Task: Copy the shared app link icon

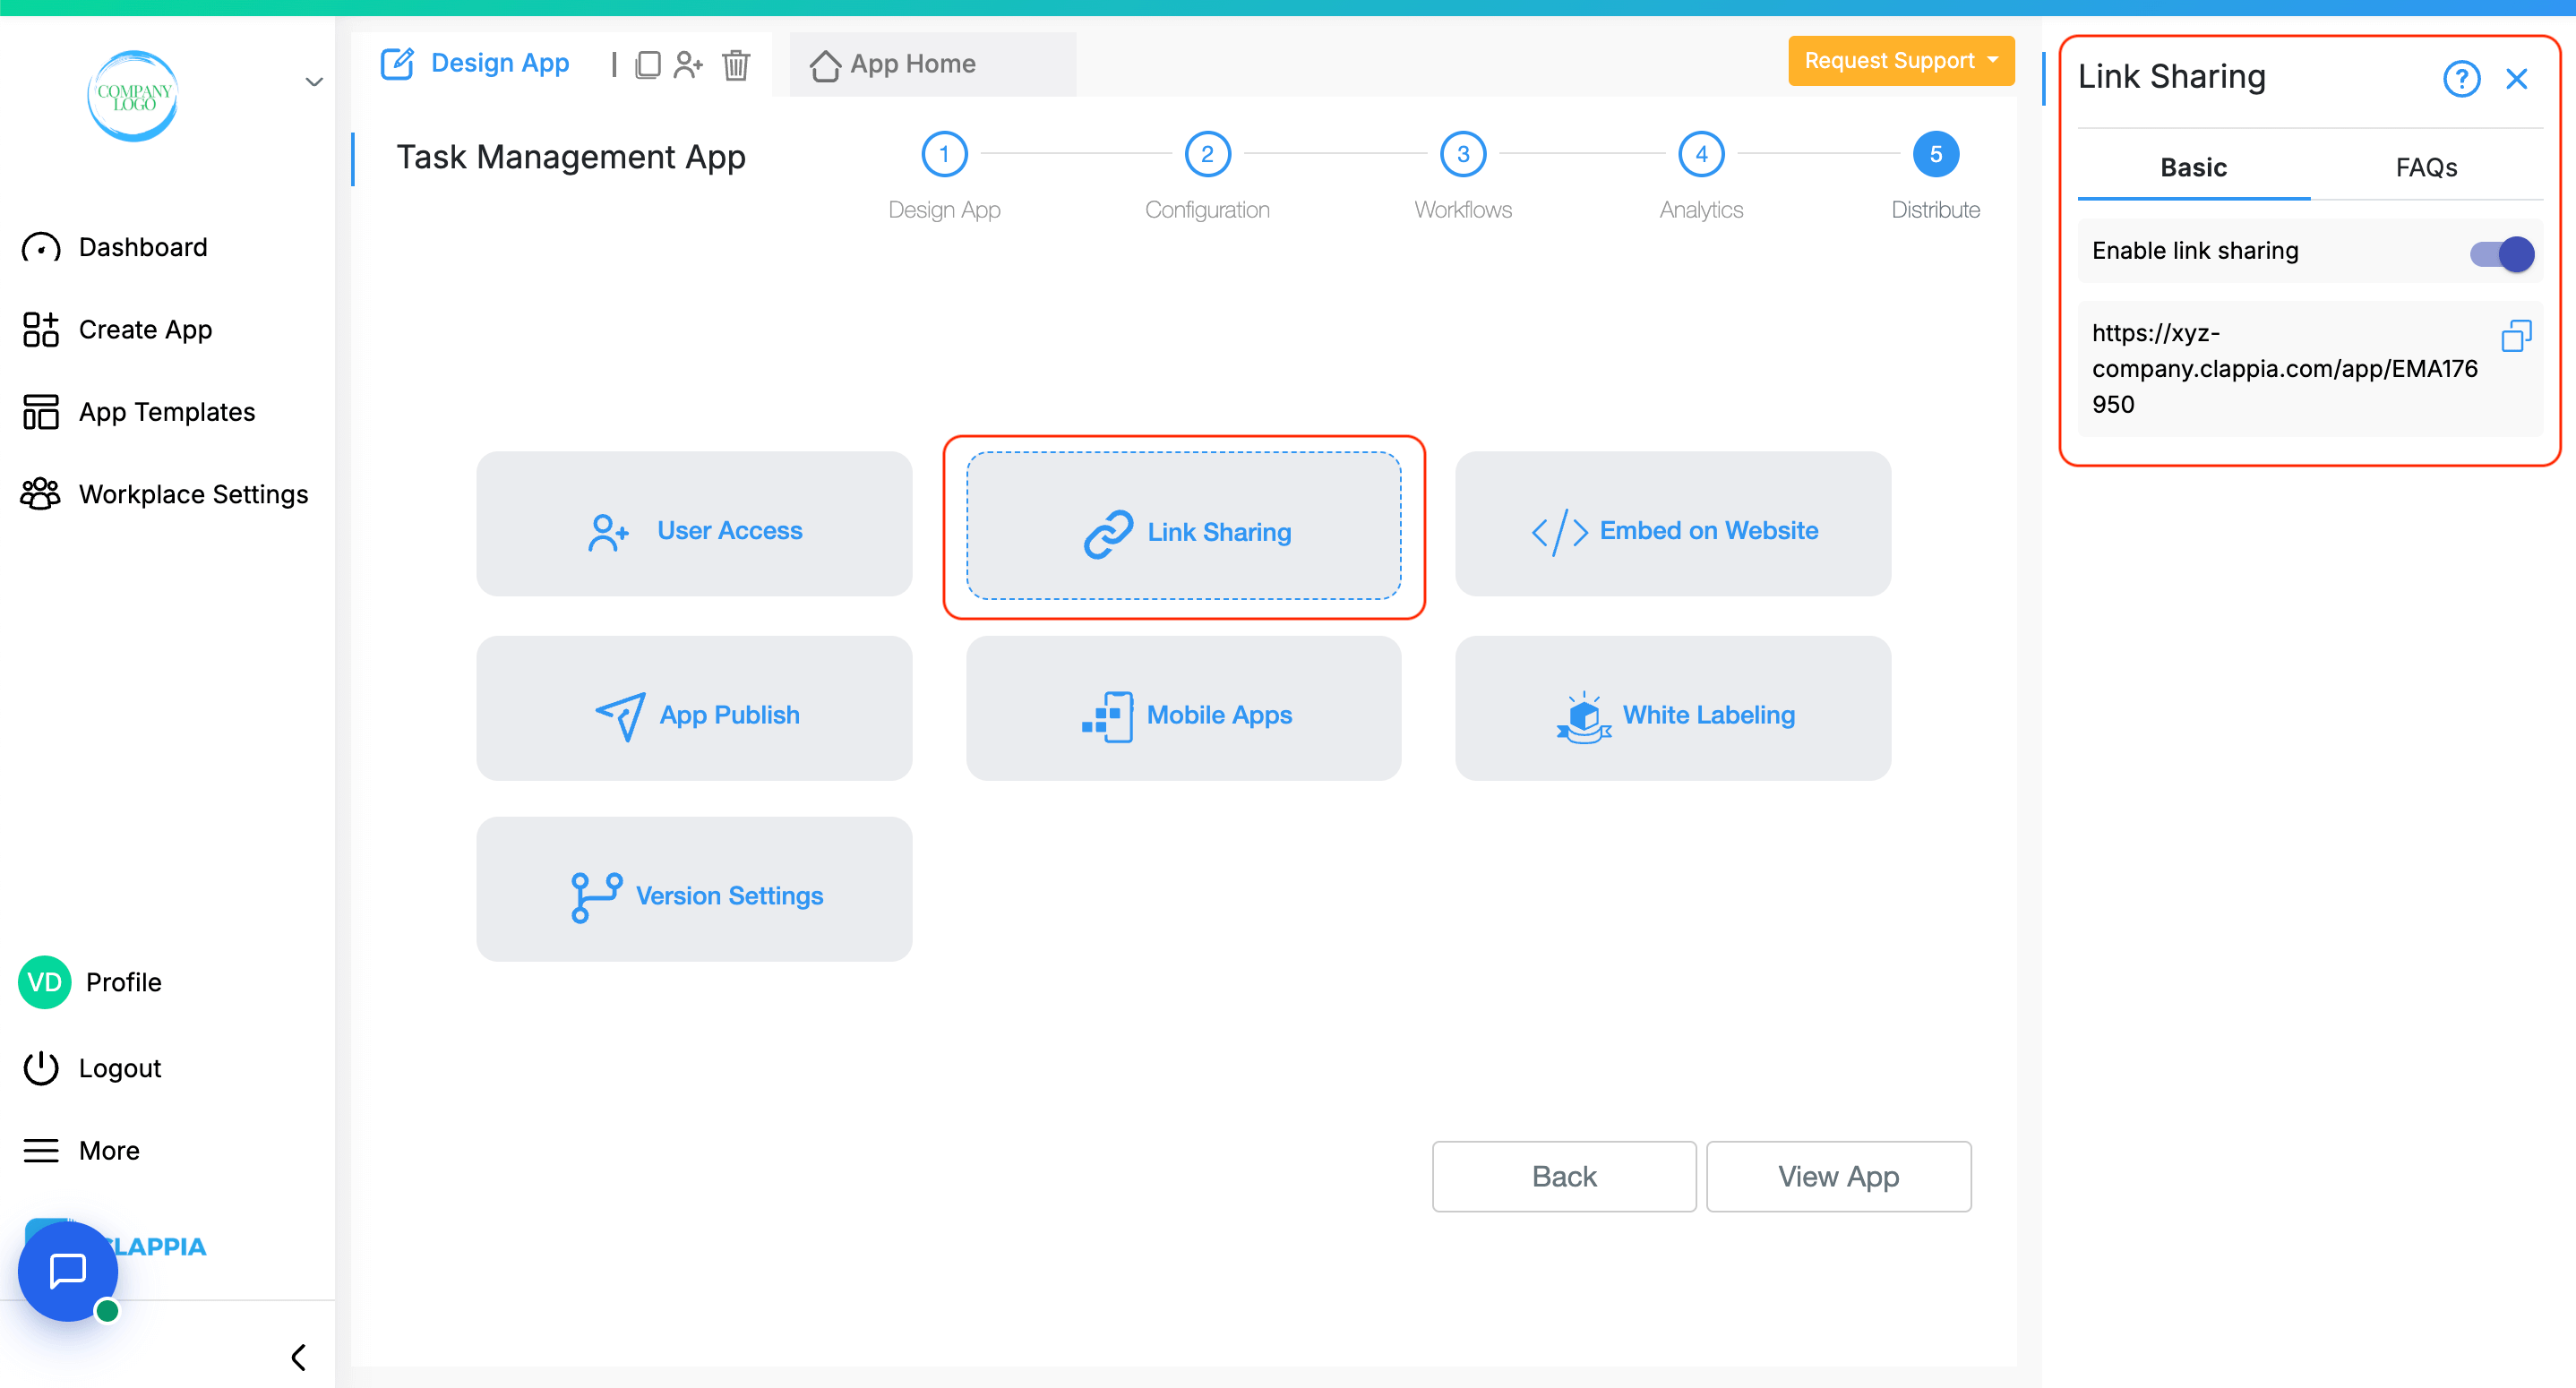Action: [2516, 336]
